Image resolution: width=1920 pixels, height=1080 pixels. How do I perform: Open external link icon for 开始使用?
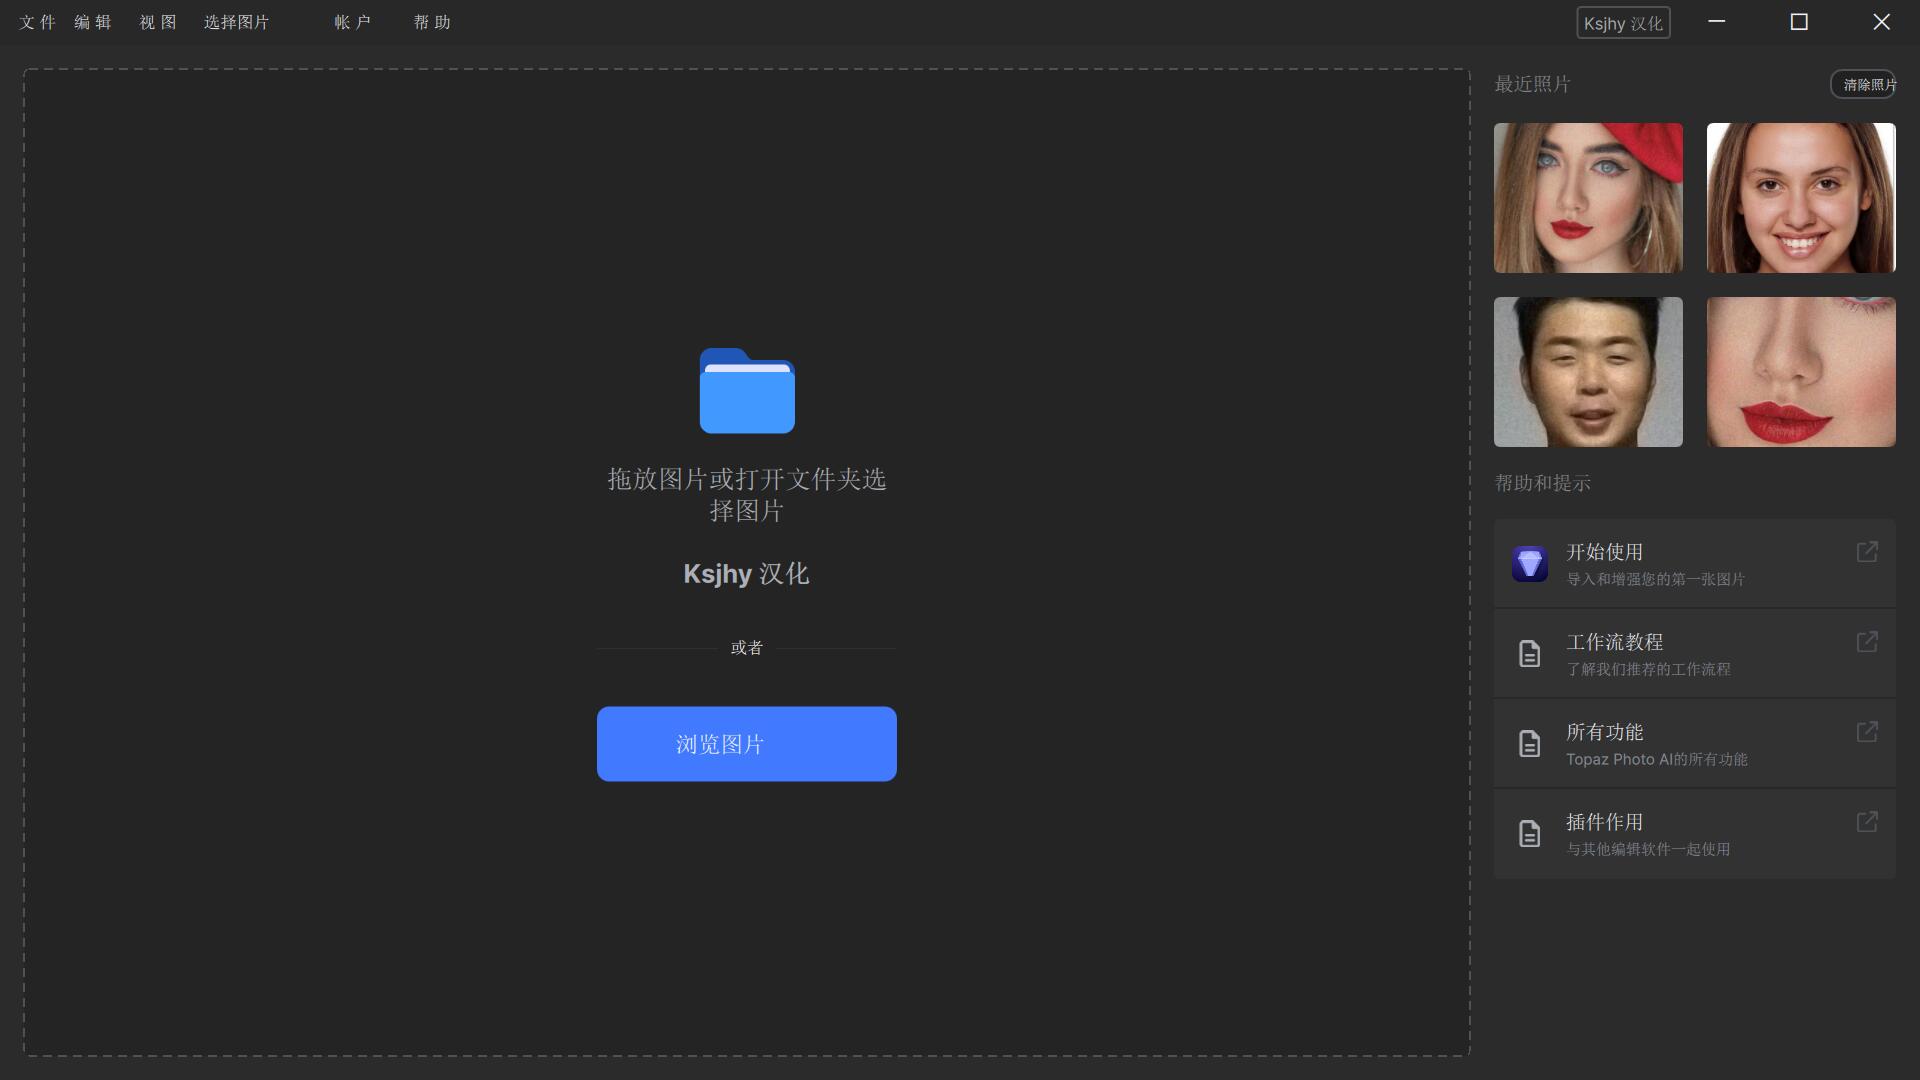tap(1866, 552)
